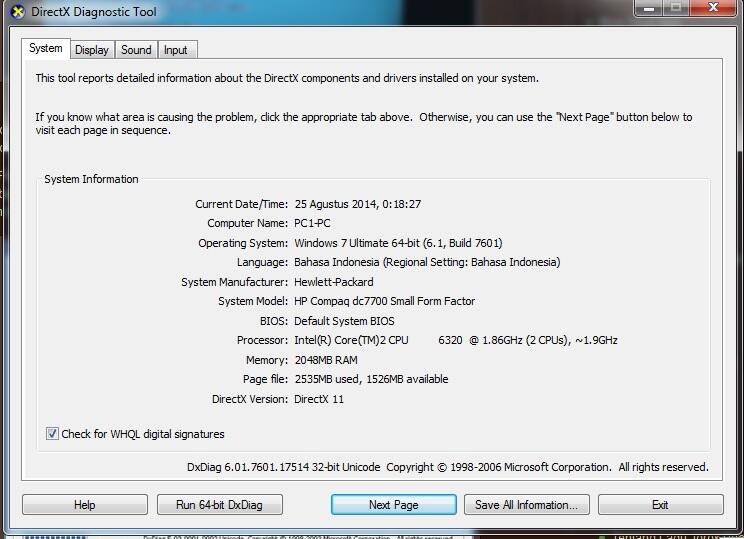
Task: Click the DirectX 11 version value
Action: click(x=319, y=399)
